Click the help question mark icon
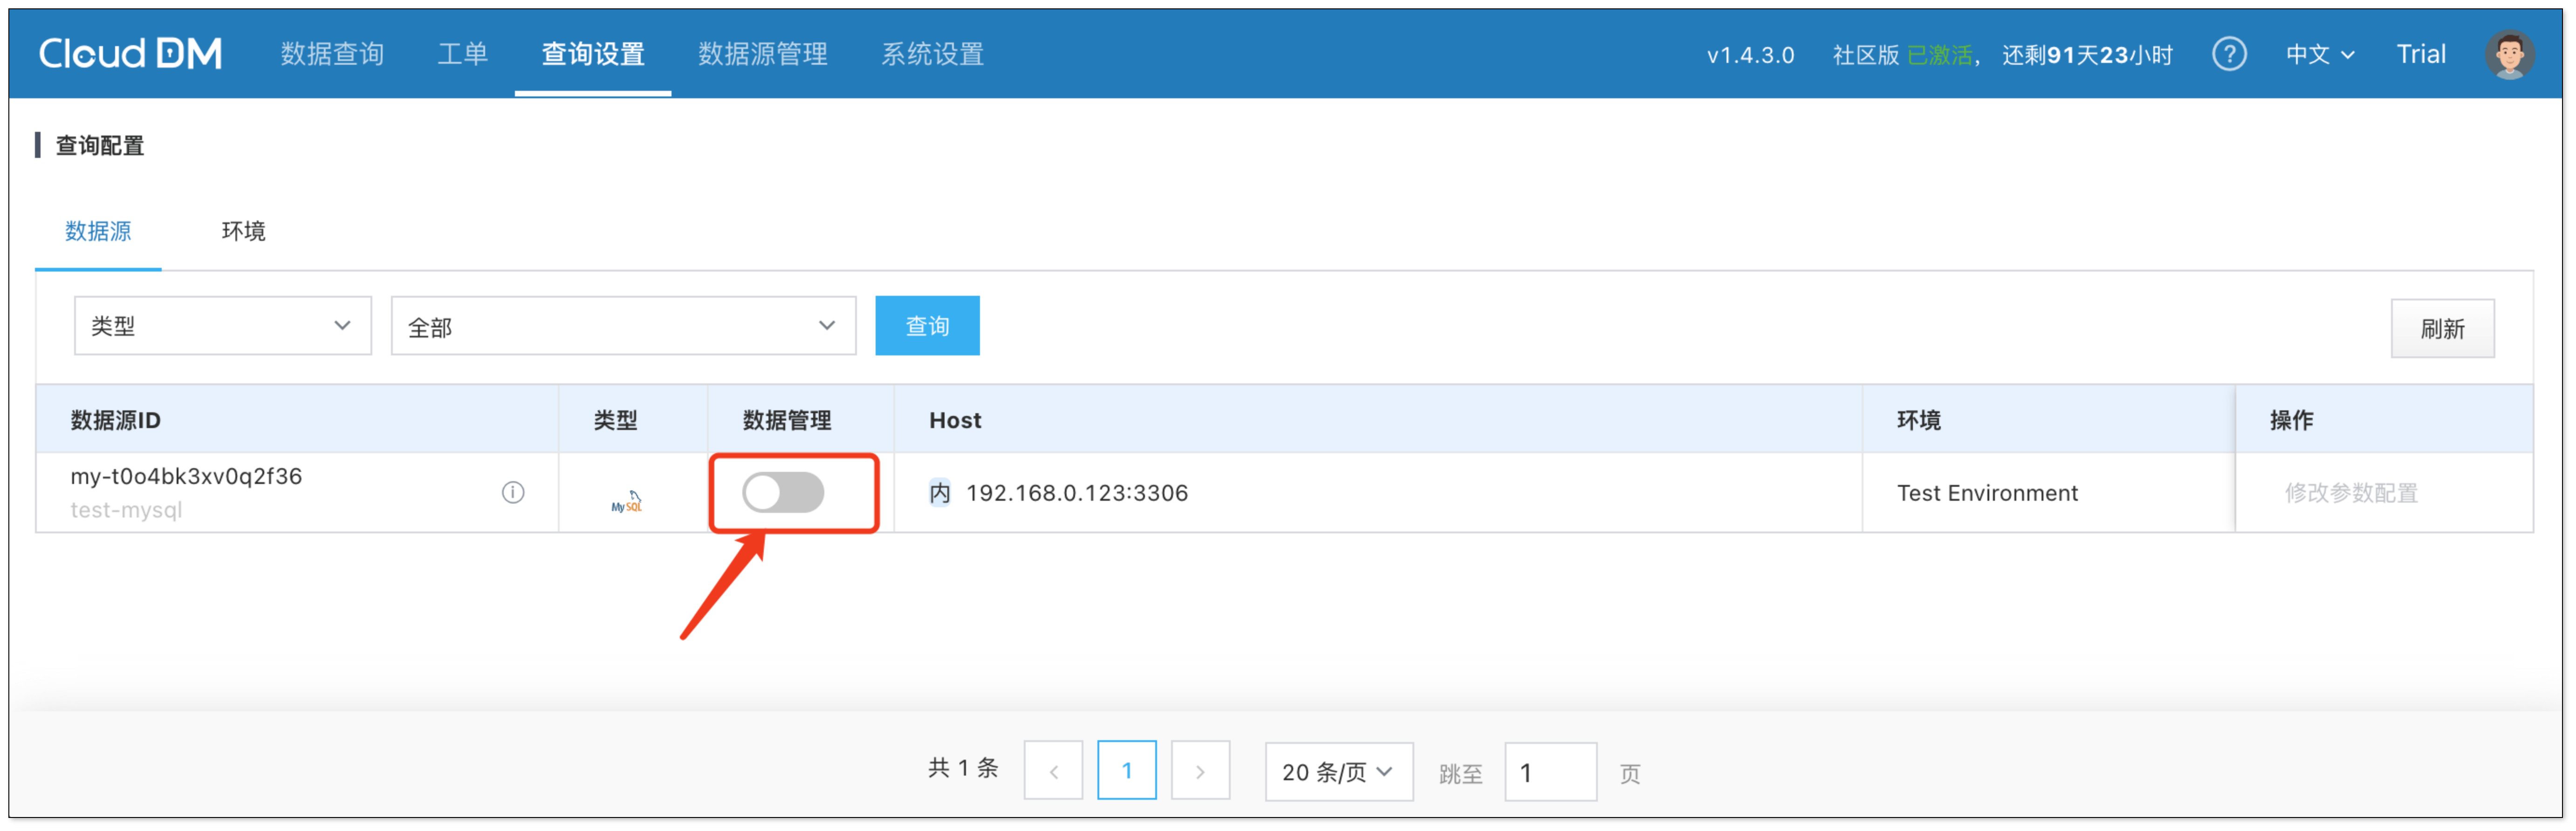The image size is (2576, 831). point(2228,54)
